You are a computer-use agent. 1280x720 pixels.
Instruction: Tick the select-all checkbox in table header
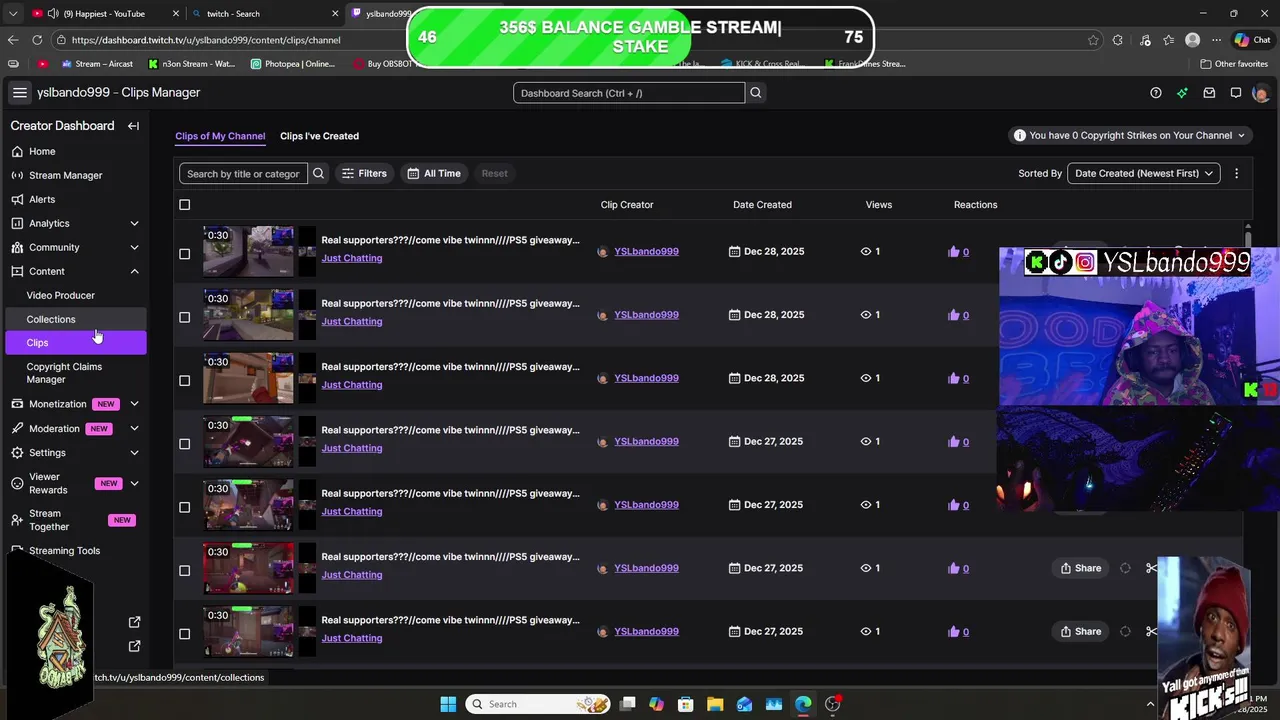(x=184, y=205)
